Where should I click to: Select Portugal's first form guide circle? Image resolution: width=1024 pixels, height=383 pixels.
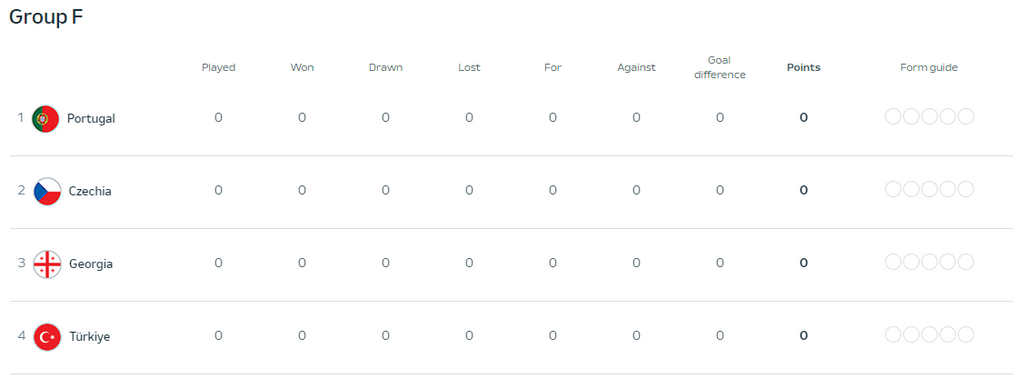pos(893,117)
